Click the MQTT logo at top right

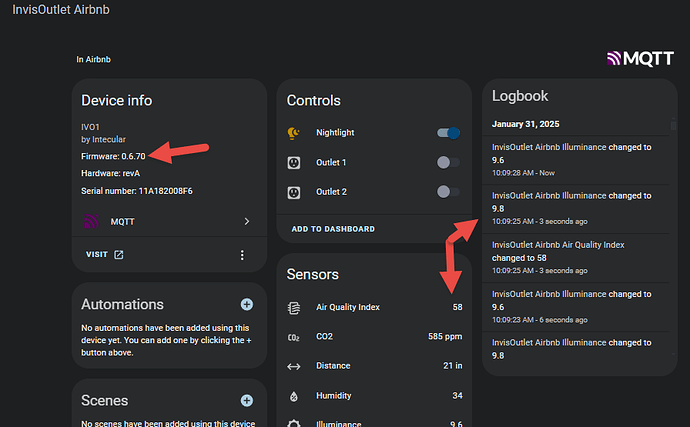tap(640, 58)
